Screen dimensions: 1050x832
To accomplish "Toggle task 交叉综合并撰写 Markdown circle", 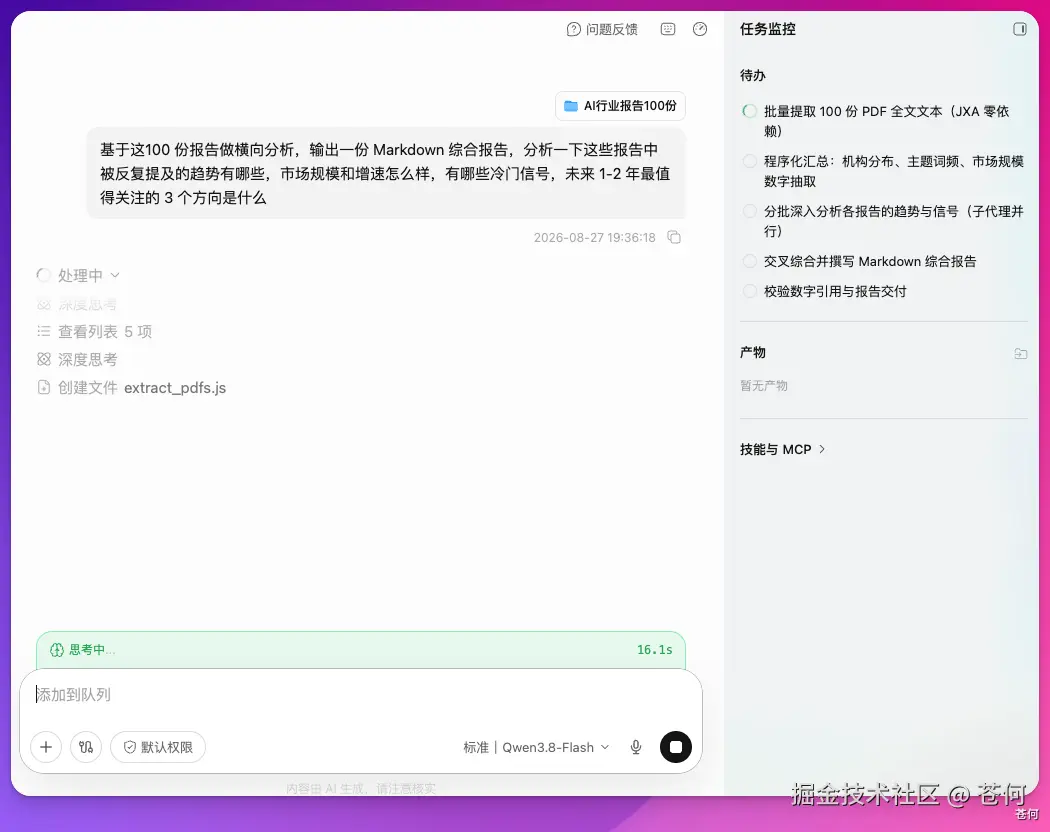I will click(x=750, y=261).
